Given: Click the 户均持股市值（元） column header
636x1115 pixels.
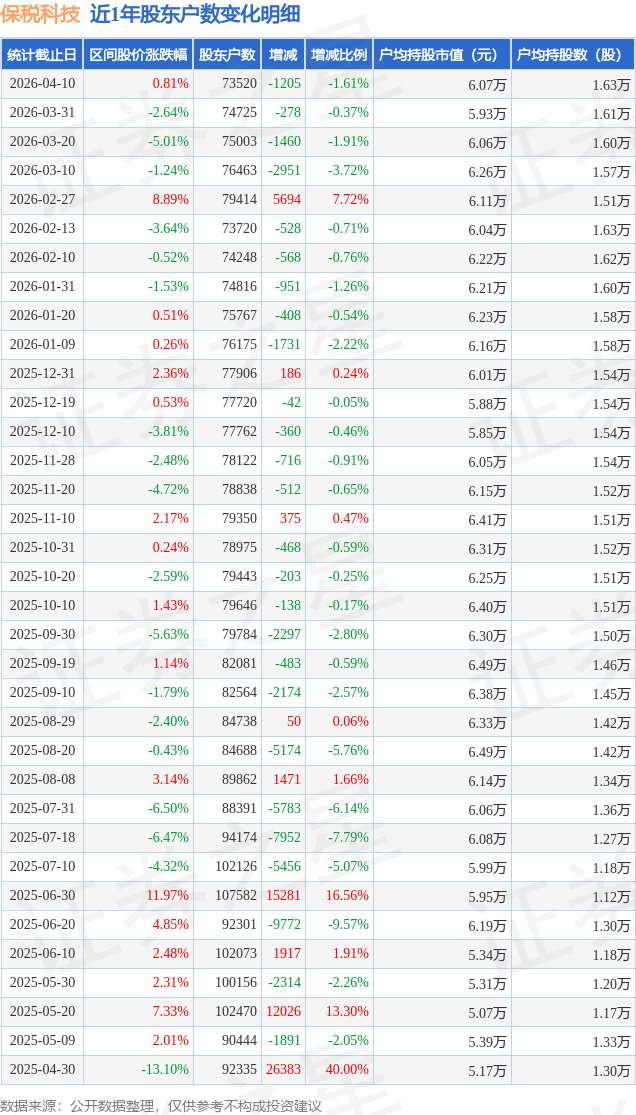Looking at the screenshot, I should click(441, 55).
